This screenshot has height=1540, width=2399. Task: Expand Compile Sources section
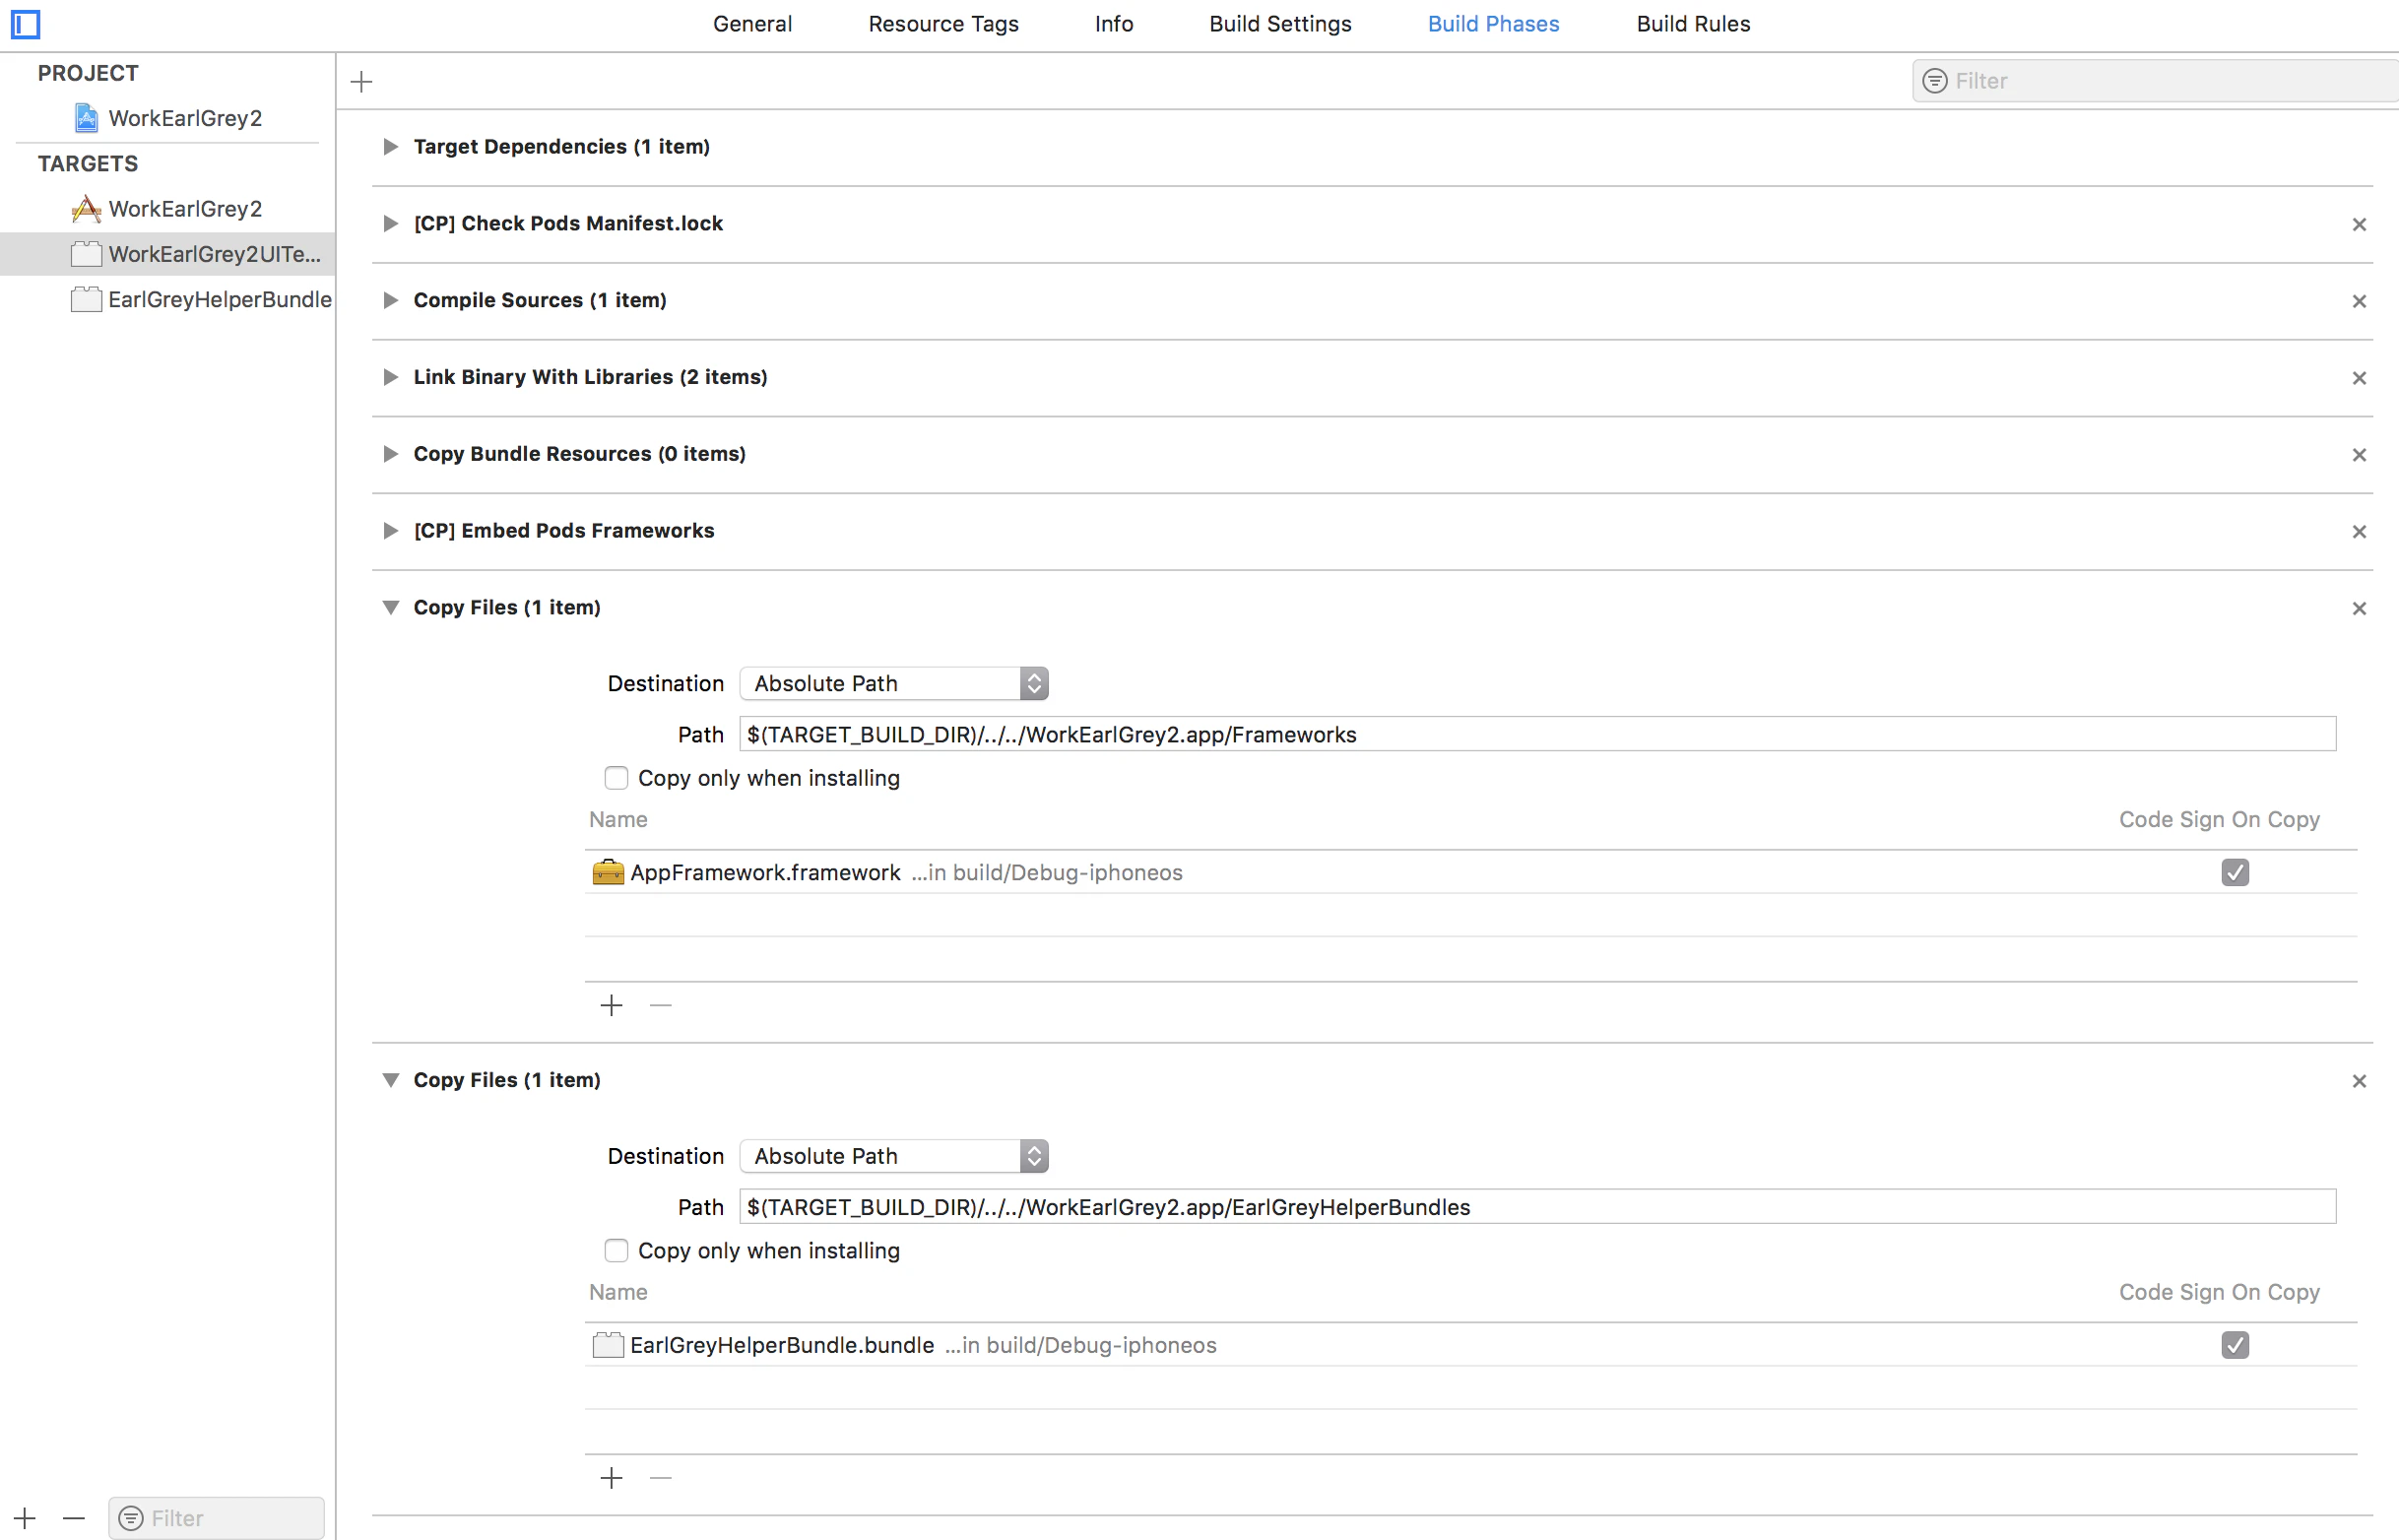[390, 300]
